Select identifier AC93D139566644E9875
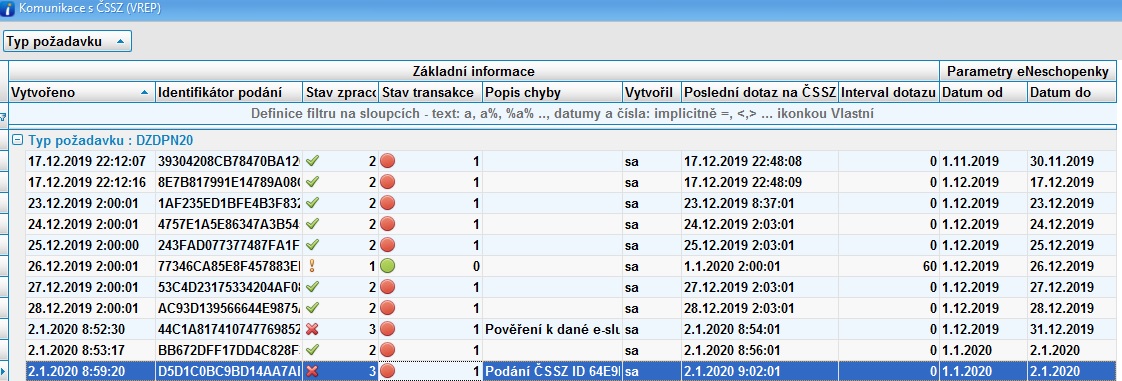This screenshot has width=1122, height=381. 228,308
